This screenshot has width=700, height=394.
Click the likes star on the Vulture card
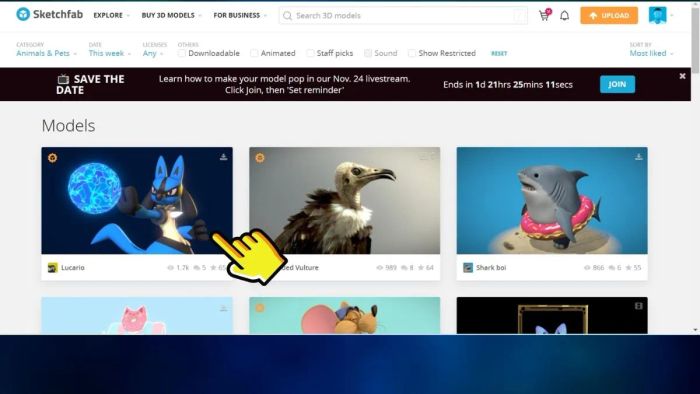tap(421, 268)
